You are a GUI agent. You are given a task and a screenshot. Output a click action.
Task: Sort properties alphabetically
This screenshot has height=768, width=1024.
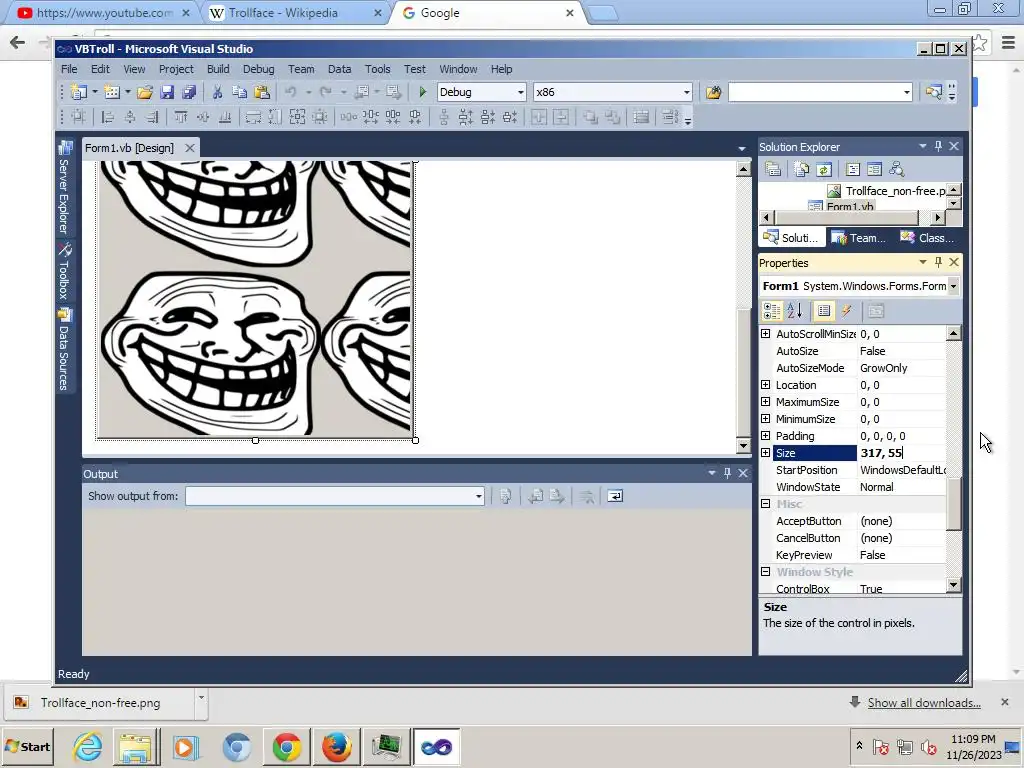[x=794, y=312]
